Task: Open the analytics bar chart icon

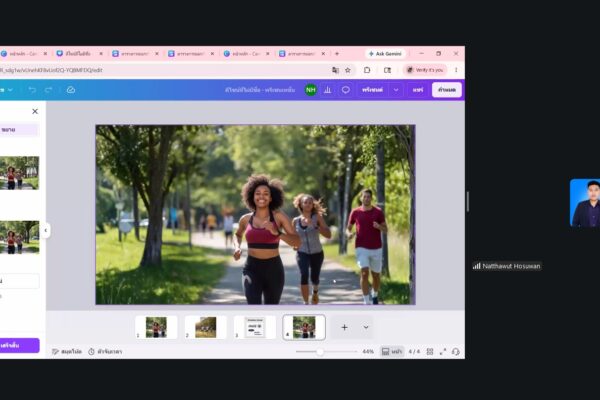Action: point(328,90)
